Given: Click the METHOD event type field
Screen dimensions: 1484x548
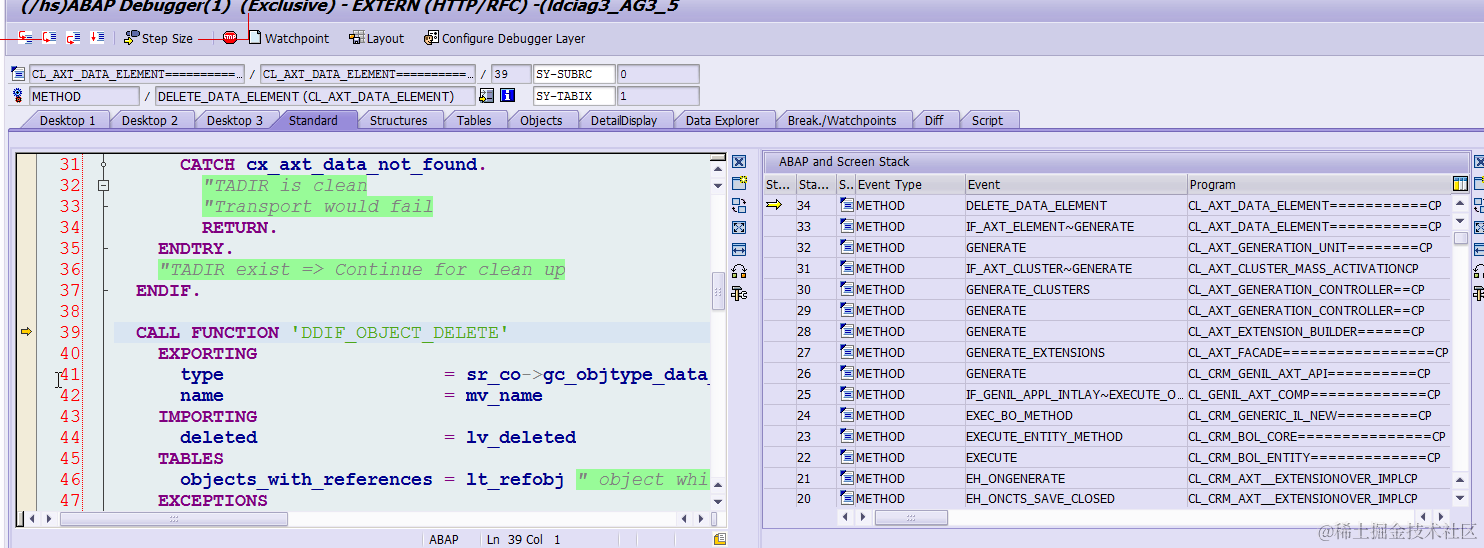Looking at the screenshot, I should [84, 96].
